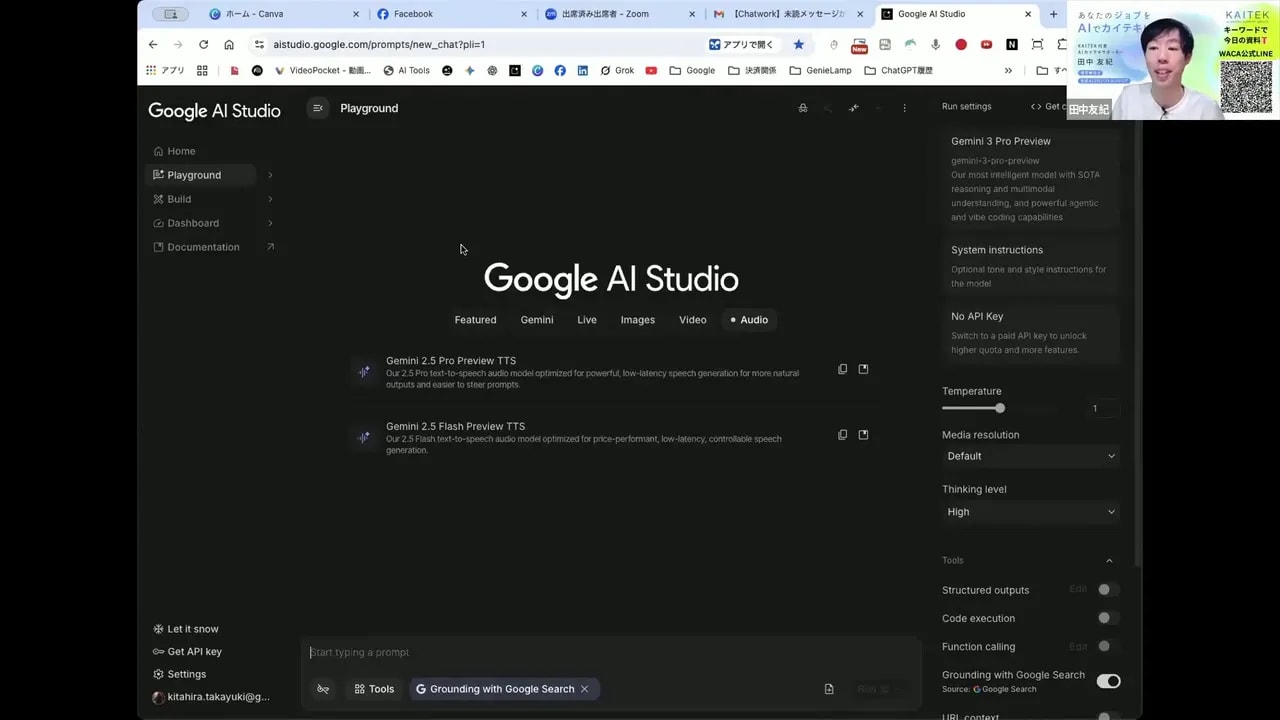This screenshot has height=720, width=1280.
Task: Copy the Gemini 2.5 Pro Preview TTS prompt
Action: pos(843,369)
